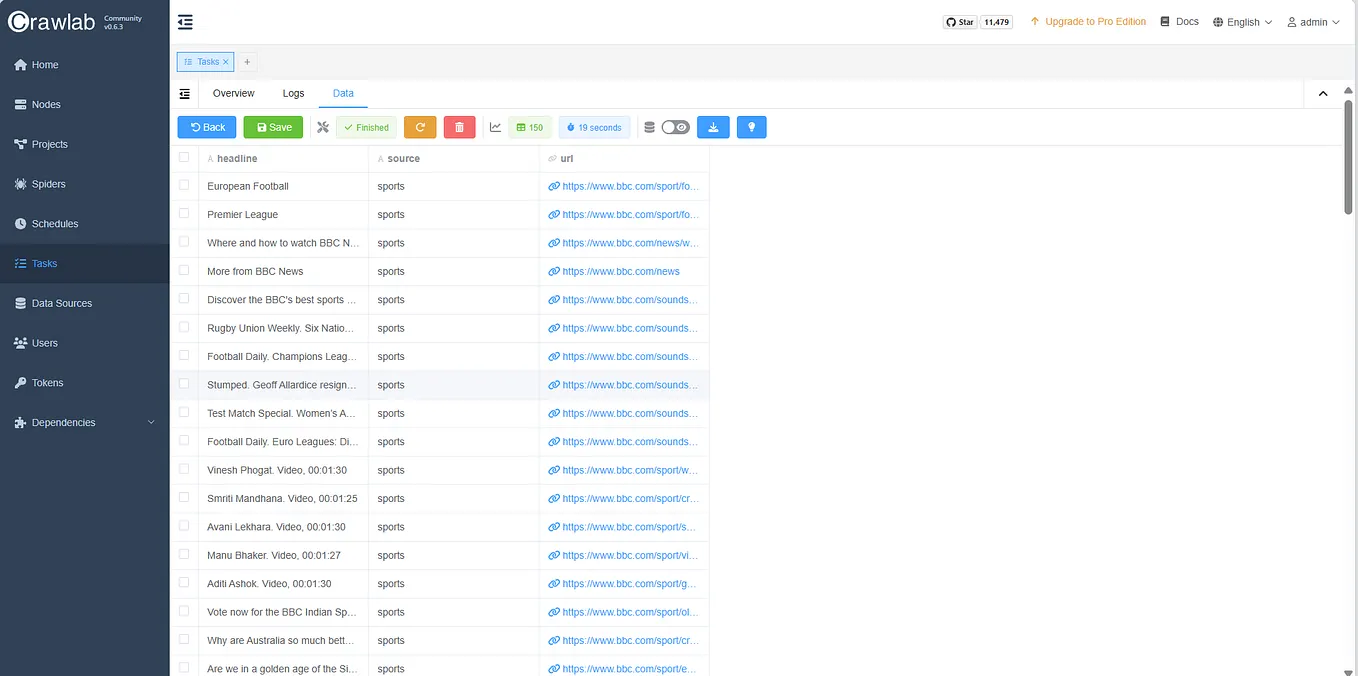Open the stopwatch duration indicator
The height and width of the screenshot is (676, 1358).
594,127
